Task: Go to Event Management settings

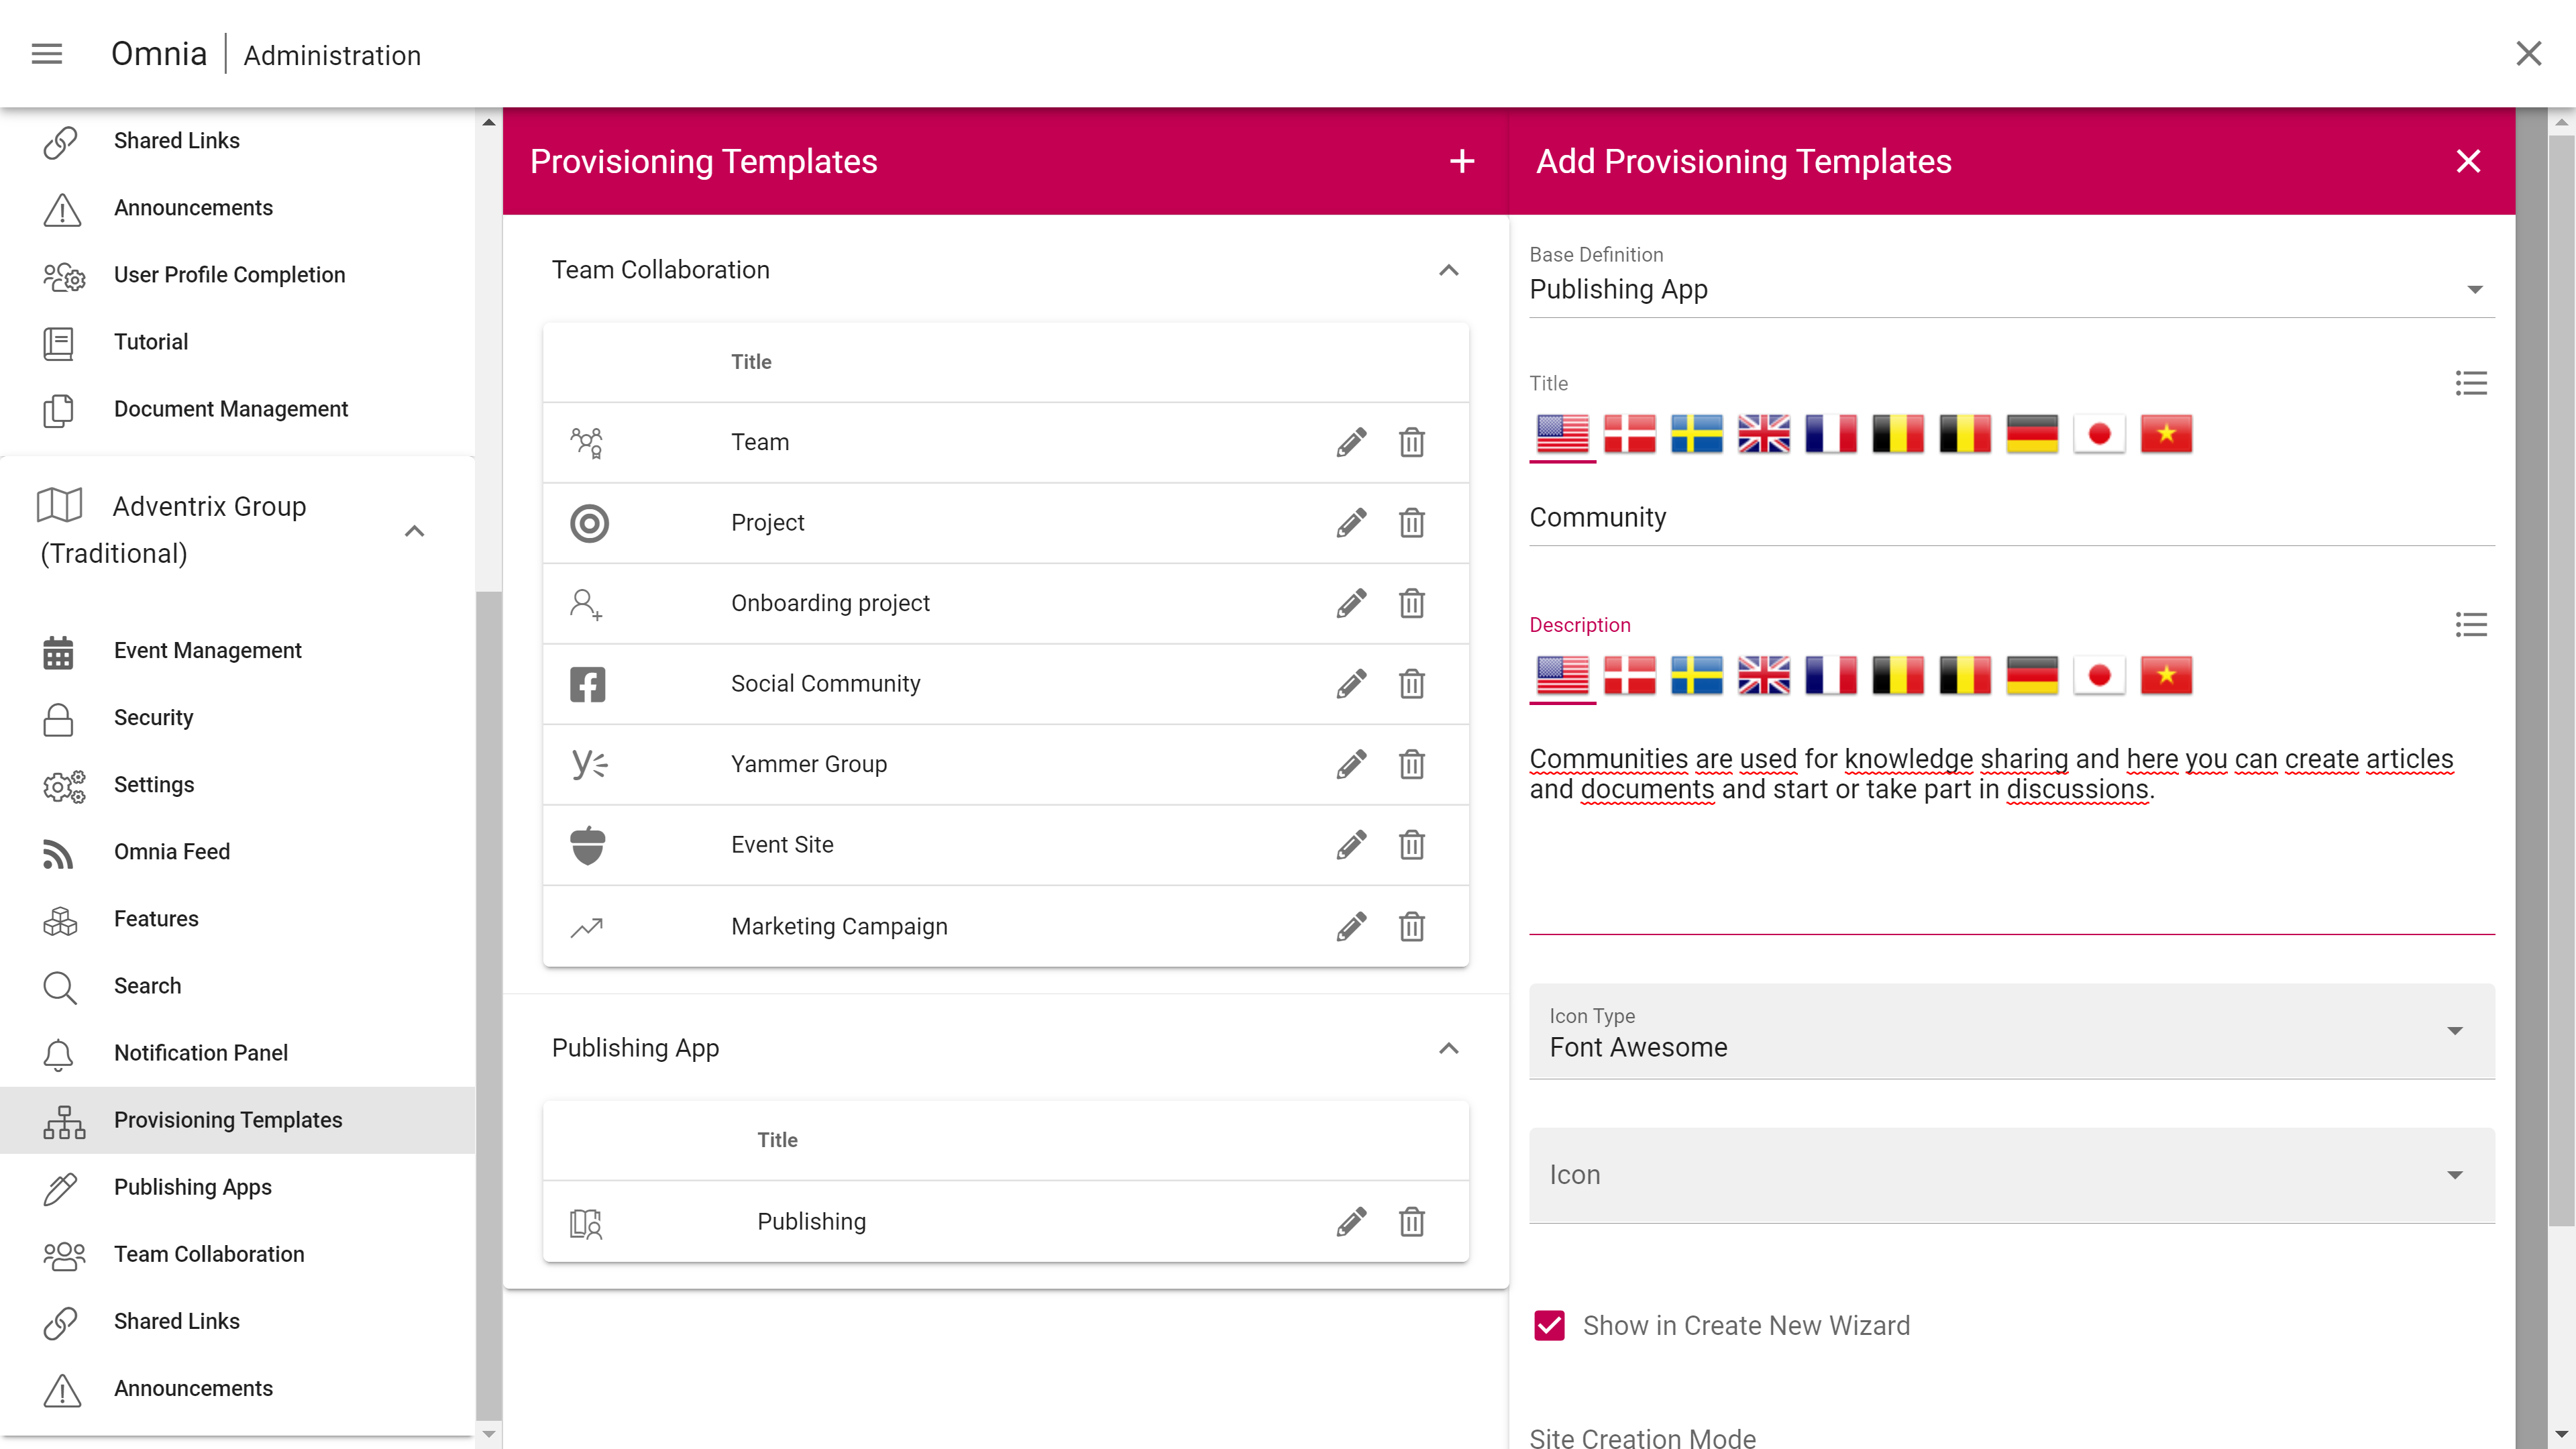Action: click(207, 650)
